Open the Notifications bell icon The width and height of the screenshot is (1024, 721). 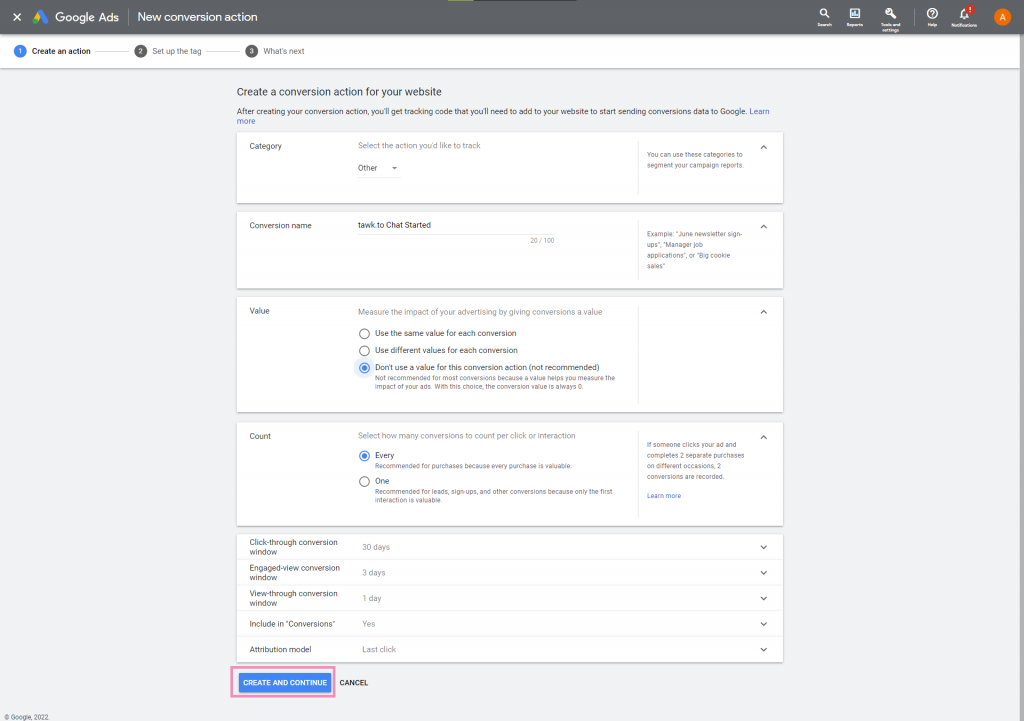point(964,16)
